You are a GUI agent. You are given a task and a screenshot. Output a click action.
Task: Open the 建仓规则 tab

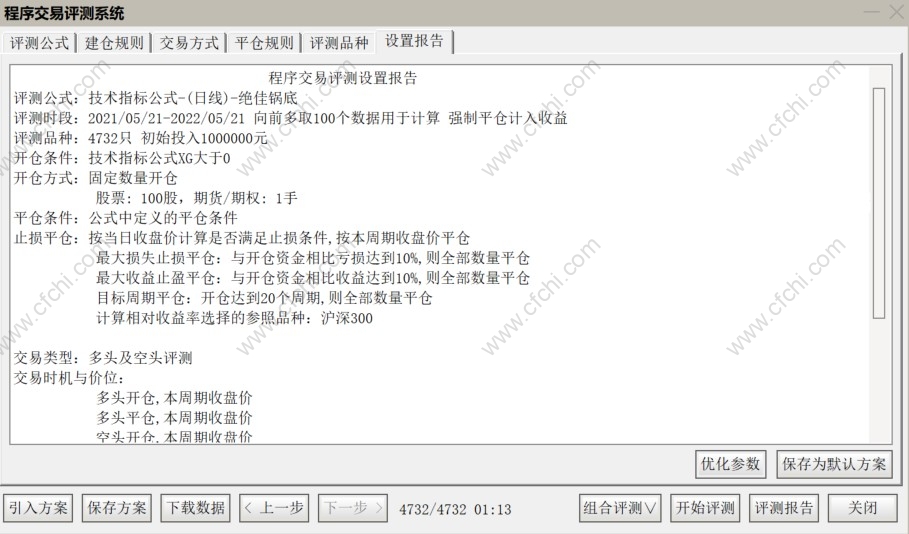tap(114, 43)
